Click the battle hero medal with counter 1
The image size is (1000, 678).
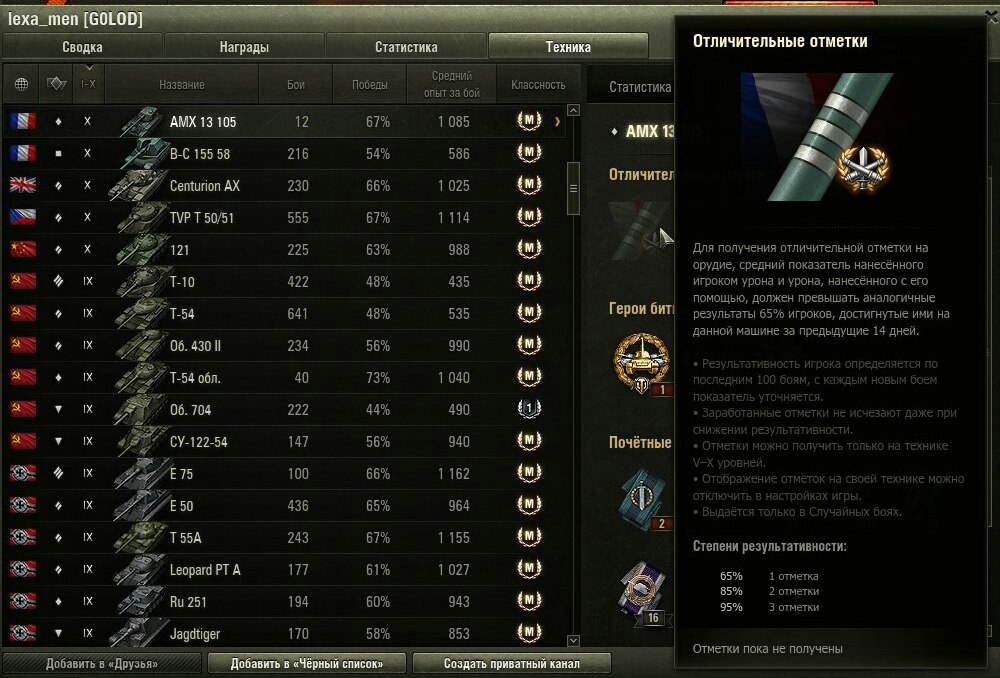pos(641,362)
